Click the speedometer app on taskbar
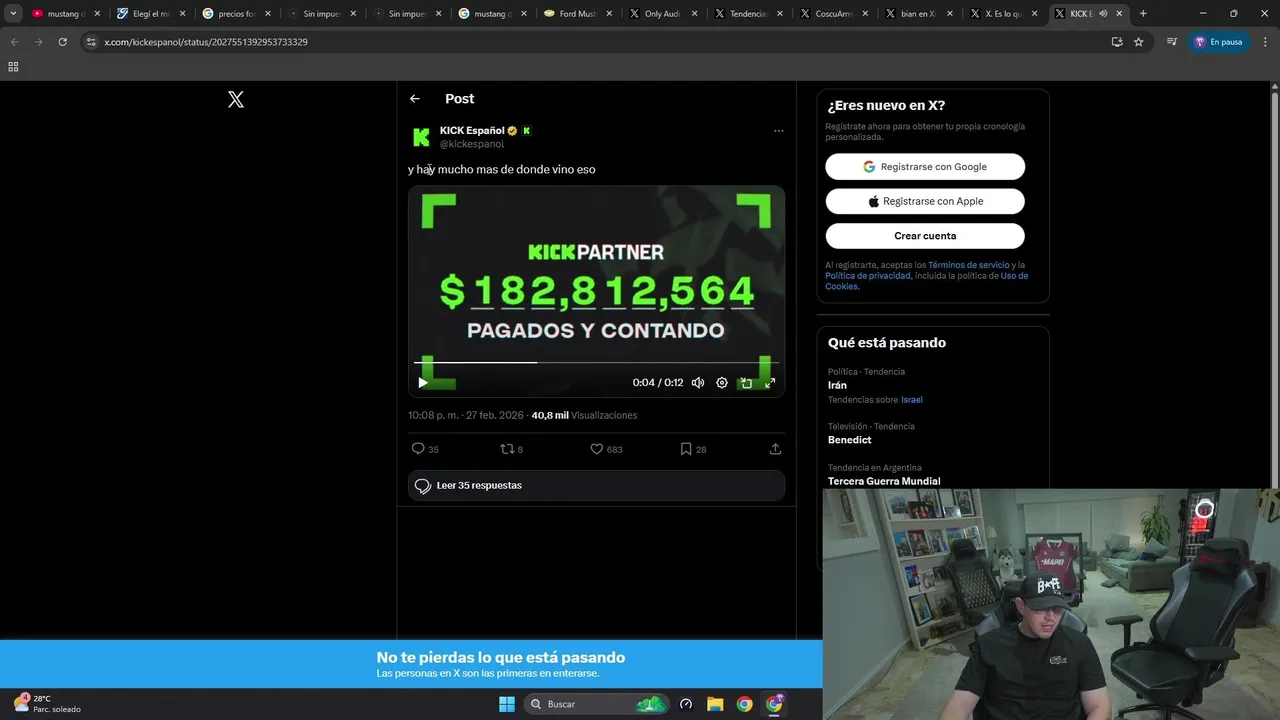This screenshot has height=720, width=1280. point(686,704)
